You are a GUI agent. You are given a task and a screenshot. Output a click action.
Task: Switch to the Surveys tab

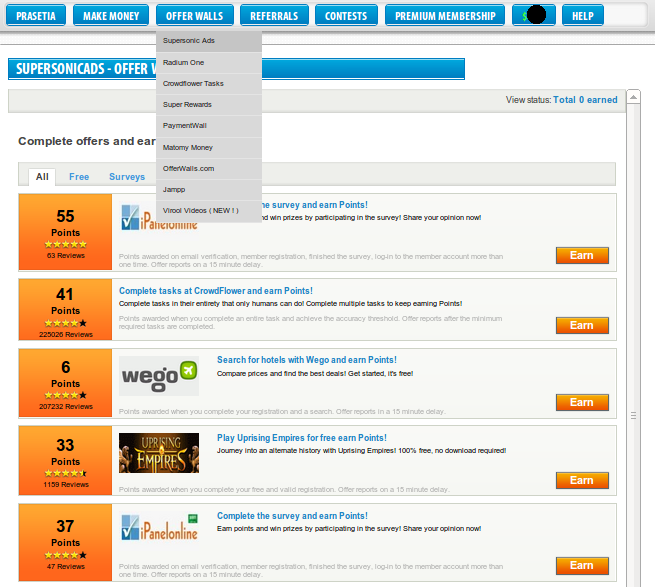pos(127,177)
